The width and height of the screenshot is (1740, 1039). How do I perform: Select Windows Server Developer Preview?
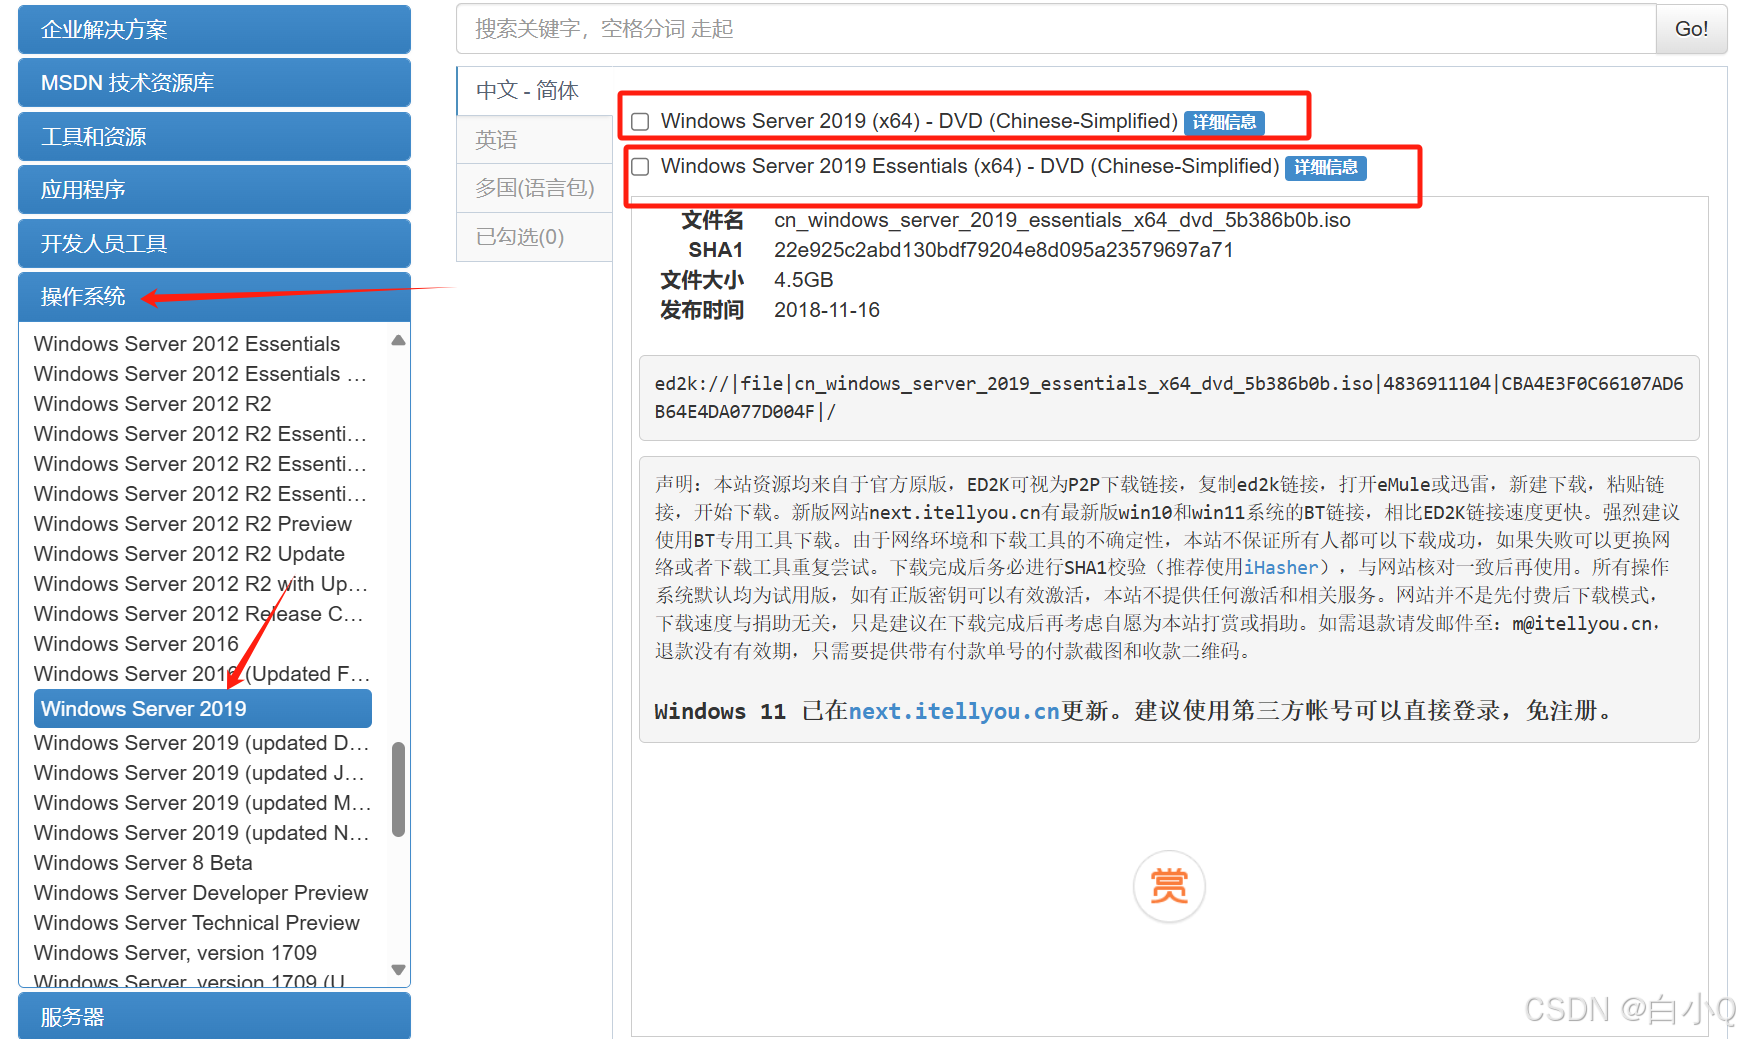click(x=201, y=893)
